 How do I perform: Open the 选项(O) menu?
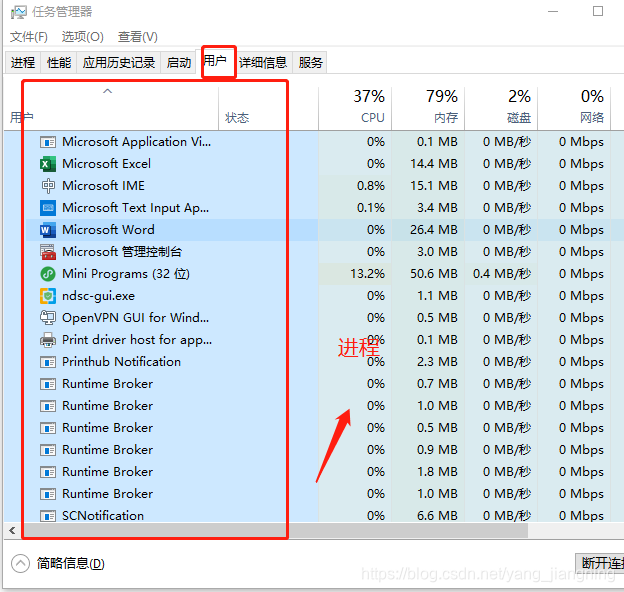pyautogui.click(x=82, y=37)
